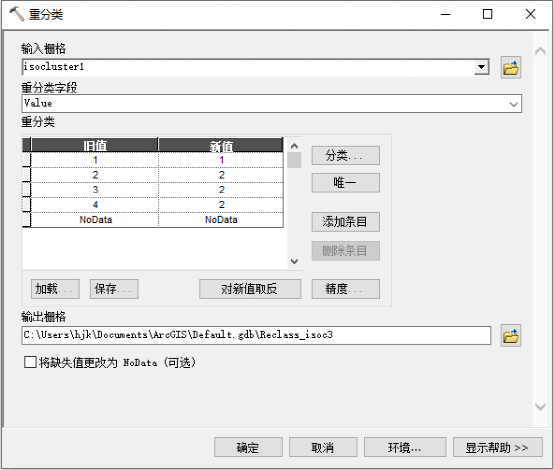Click the 精度... precision button

coord(346,289)
